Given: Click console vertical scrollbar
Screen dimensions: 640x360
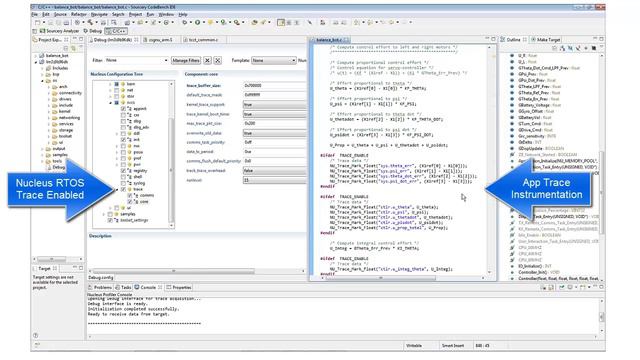Looking at the screenshot, I should coord(602,316).
